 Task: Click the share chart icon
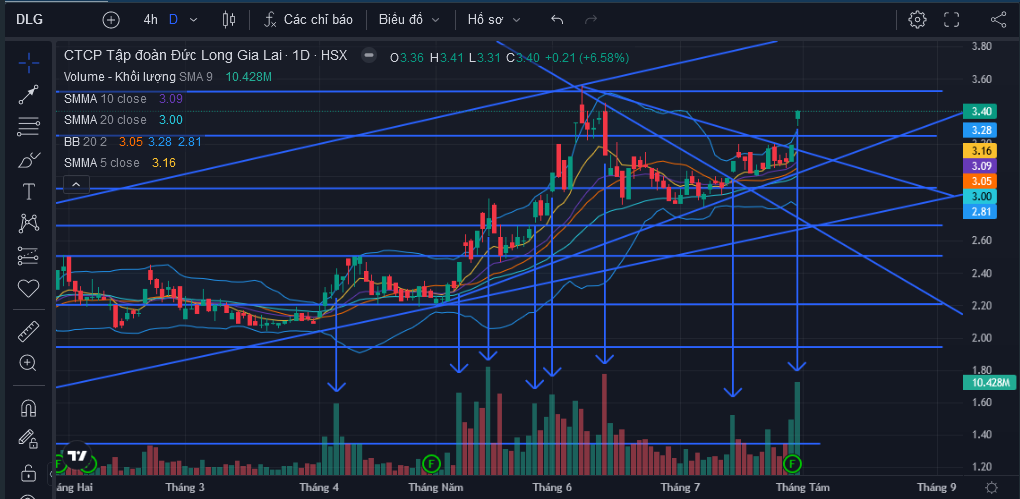pyautogui.click(x=998, y=20)
